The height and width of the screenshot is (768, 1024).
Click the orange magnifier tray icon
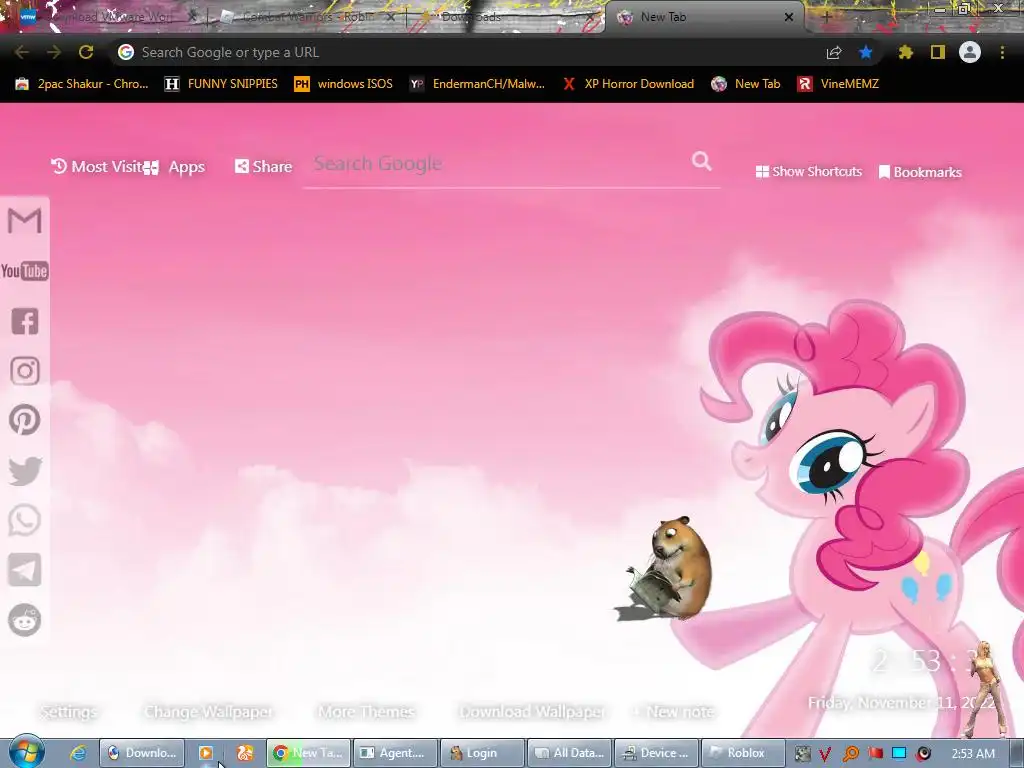850,754
